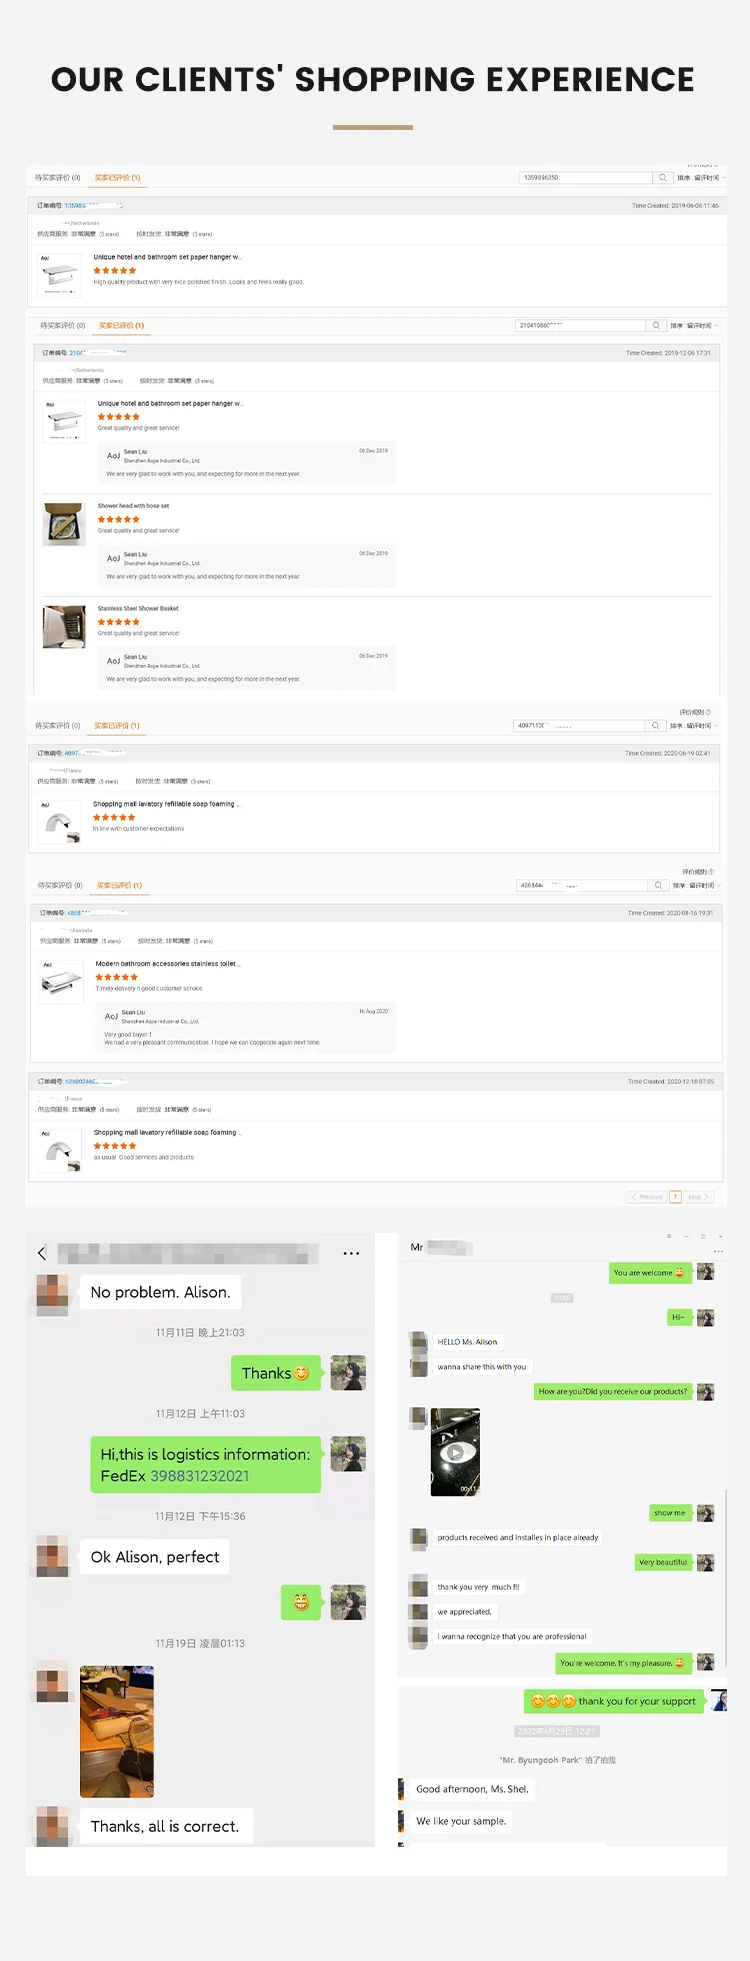750x1961 pixels.
Task: Open the Shower head with hose set thumbnail
Action: tap(64, 524)
